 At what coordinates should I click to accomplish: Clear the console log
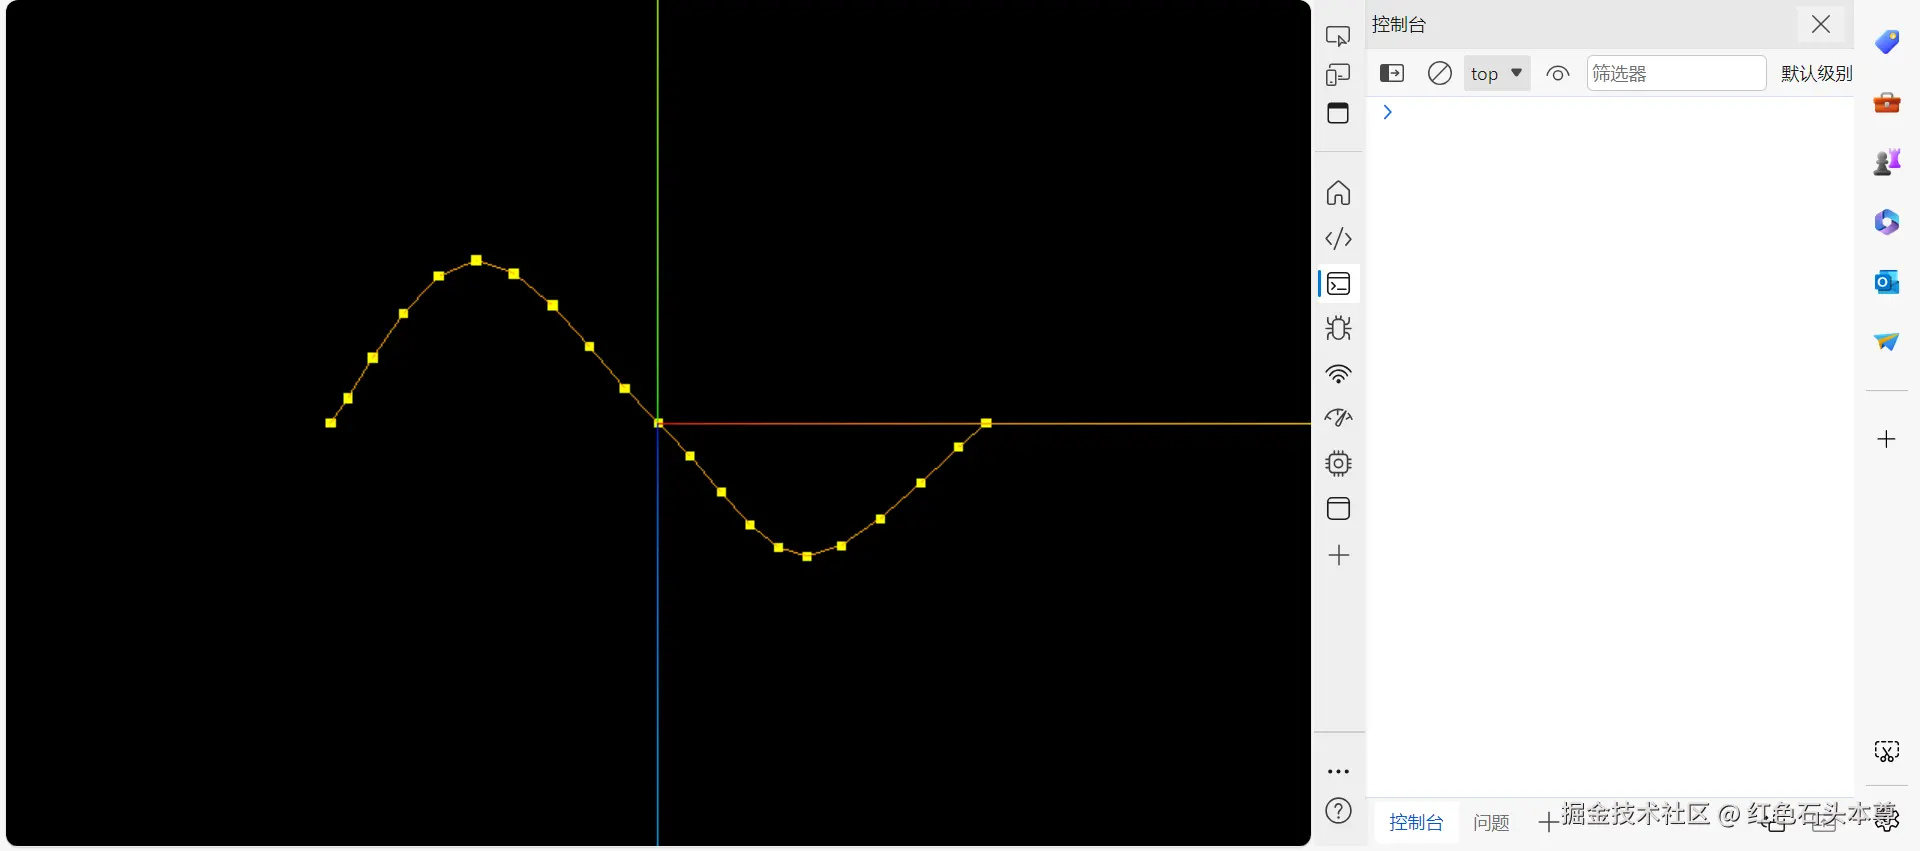click(1440, 73)
